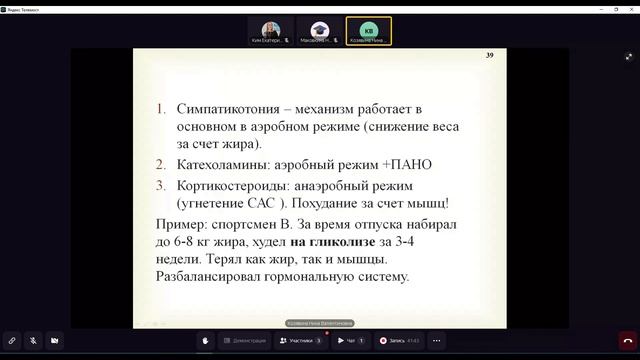This screenshot has height=360, width=640.
Task: Open the Чат panel
Action: tap(351, 340)
